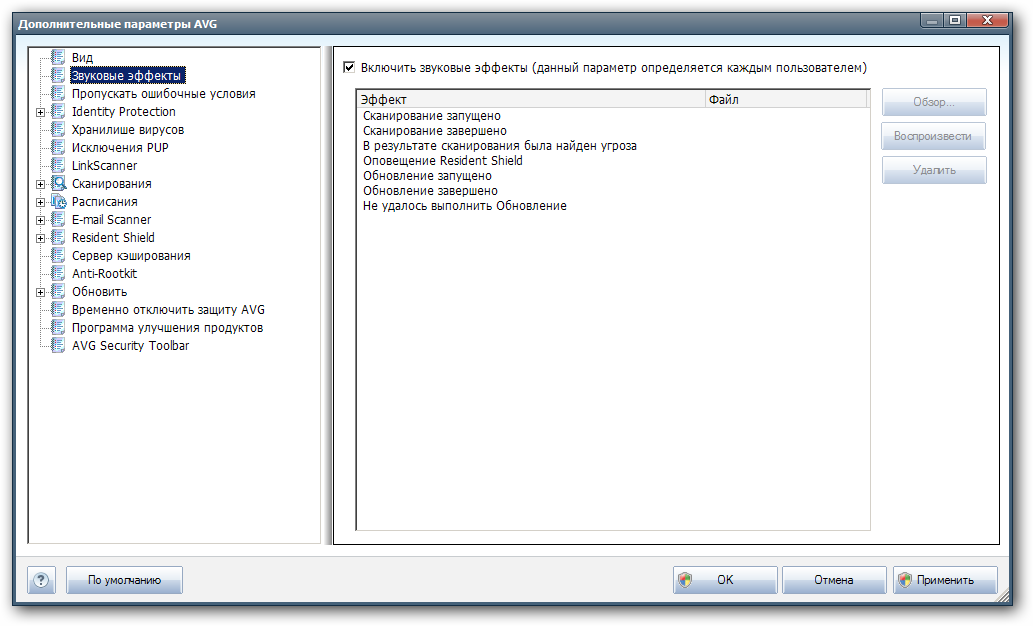Click the E-mail Scanner tree icon
The height and width of the screenshot is (626, 1033).
coord(58,219)
